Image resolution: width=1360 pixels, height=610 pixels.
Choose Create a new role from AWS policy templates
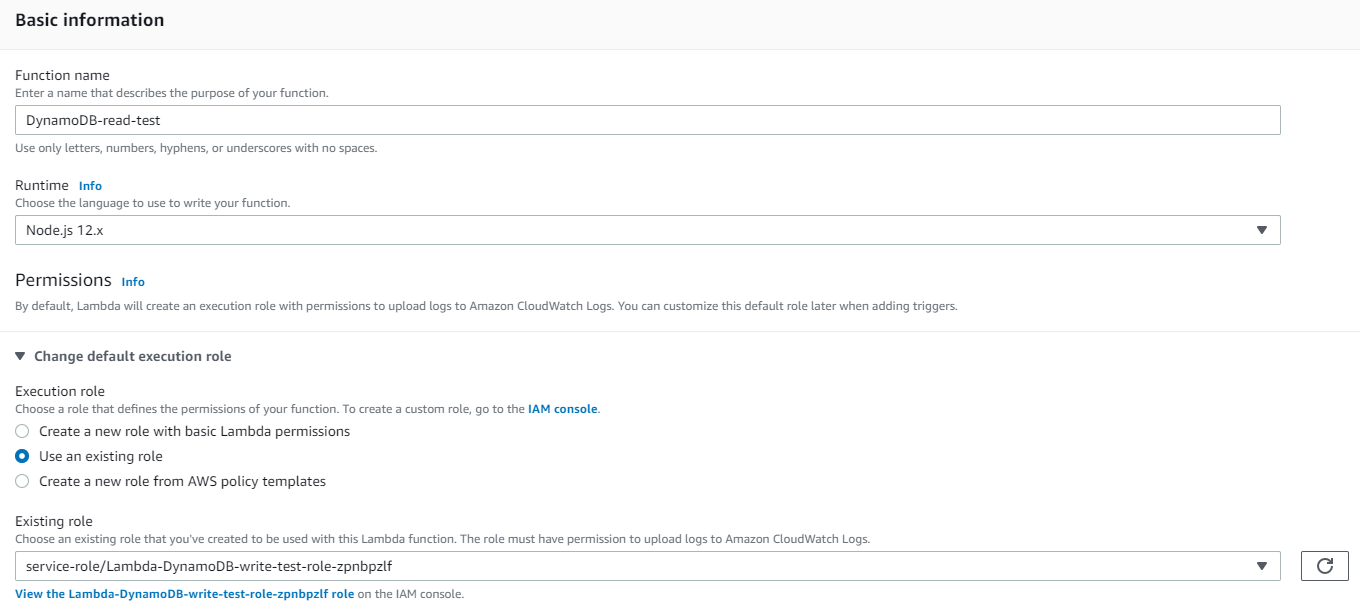point(22,481)
